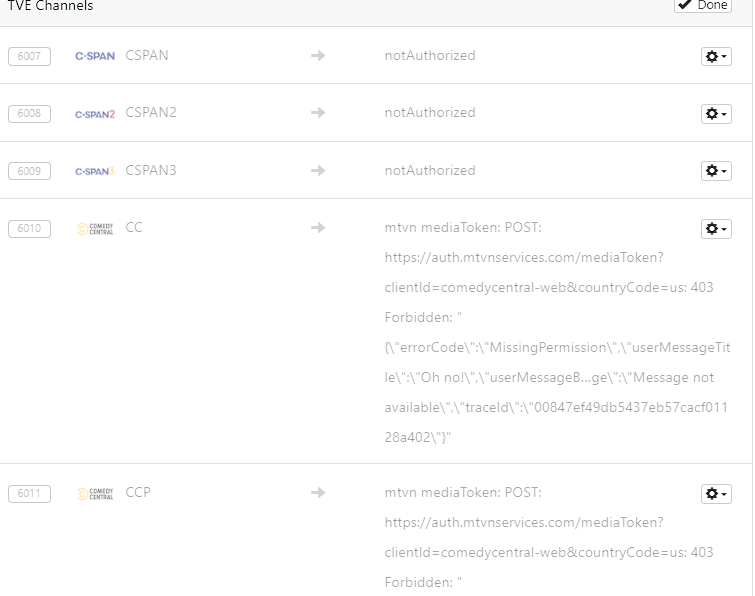
Task: Click the arrow icon in CSPAN2 row
Action: point(318,113)
